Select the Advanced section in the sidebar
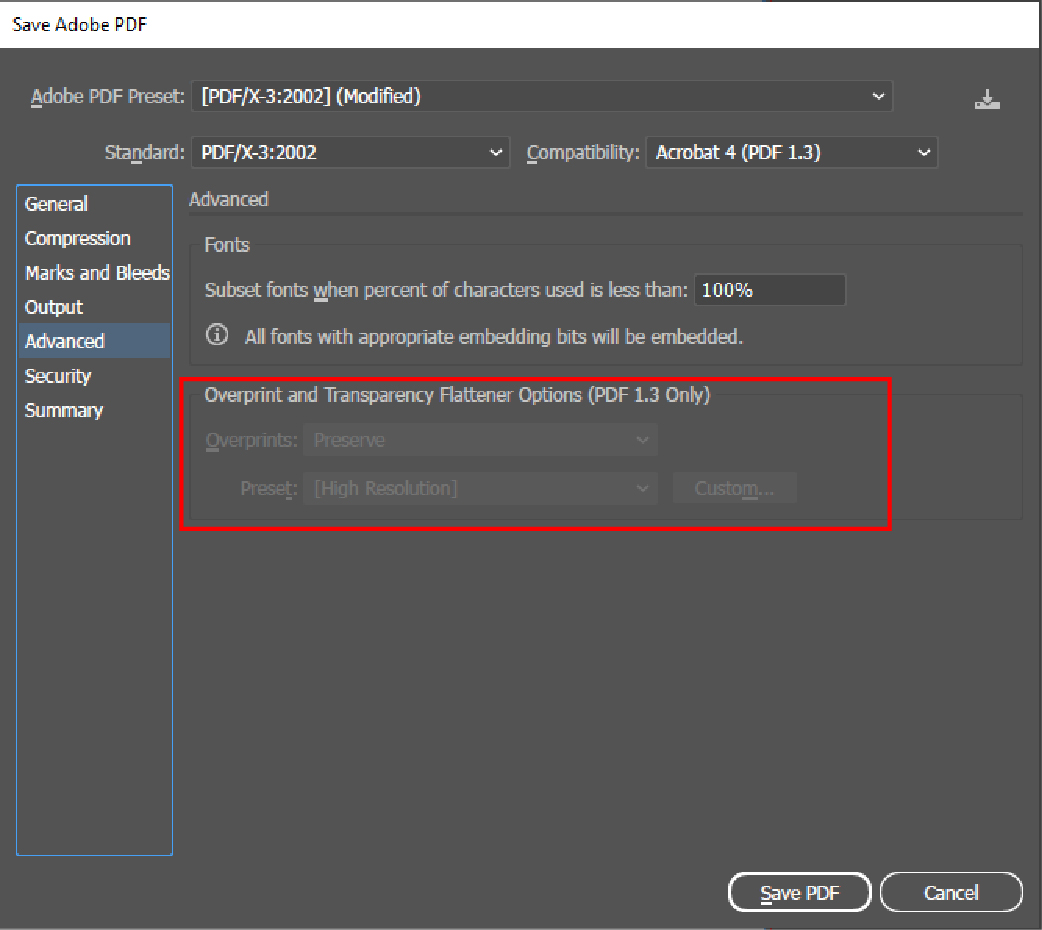The image size is (1042, 930). [x=65, y=342]
